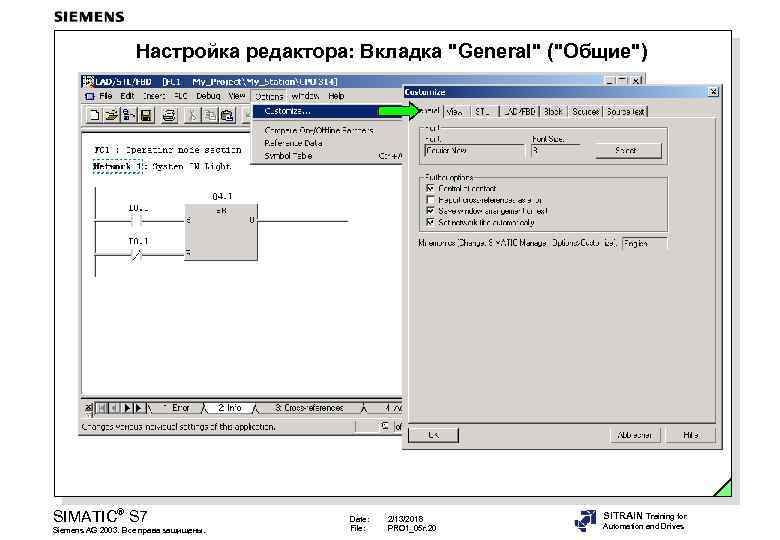
Task: Click the LAD/STL/FBD application title icon
Action: coord(89,82)
